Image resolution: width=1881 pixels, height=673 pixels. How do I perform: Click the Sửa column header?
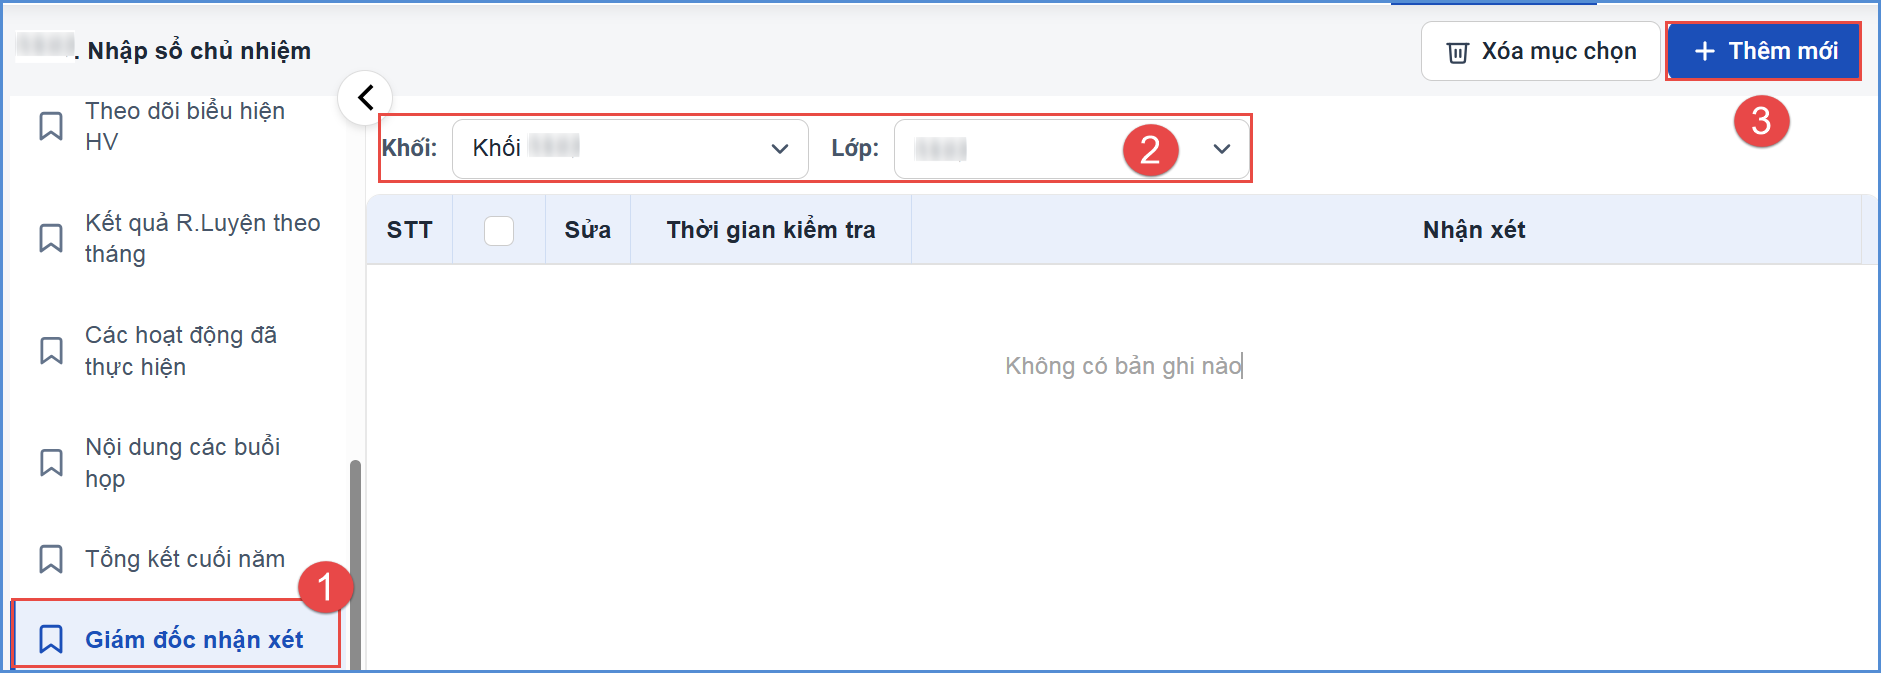point(588,230)
